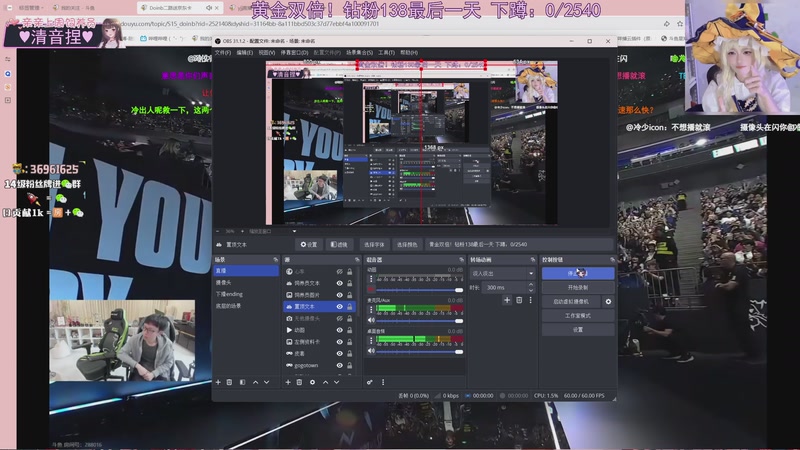Open transition properties three-dot menu
Screen dimensions: 800x450
[x=531, y=300]
